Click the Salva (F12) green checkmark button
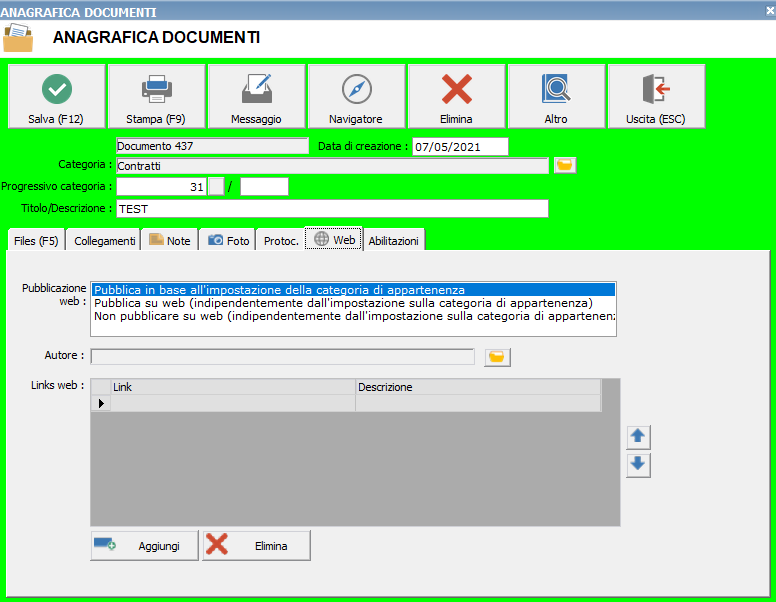776x602 pixels. point(56,97)
